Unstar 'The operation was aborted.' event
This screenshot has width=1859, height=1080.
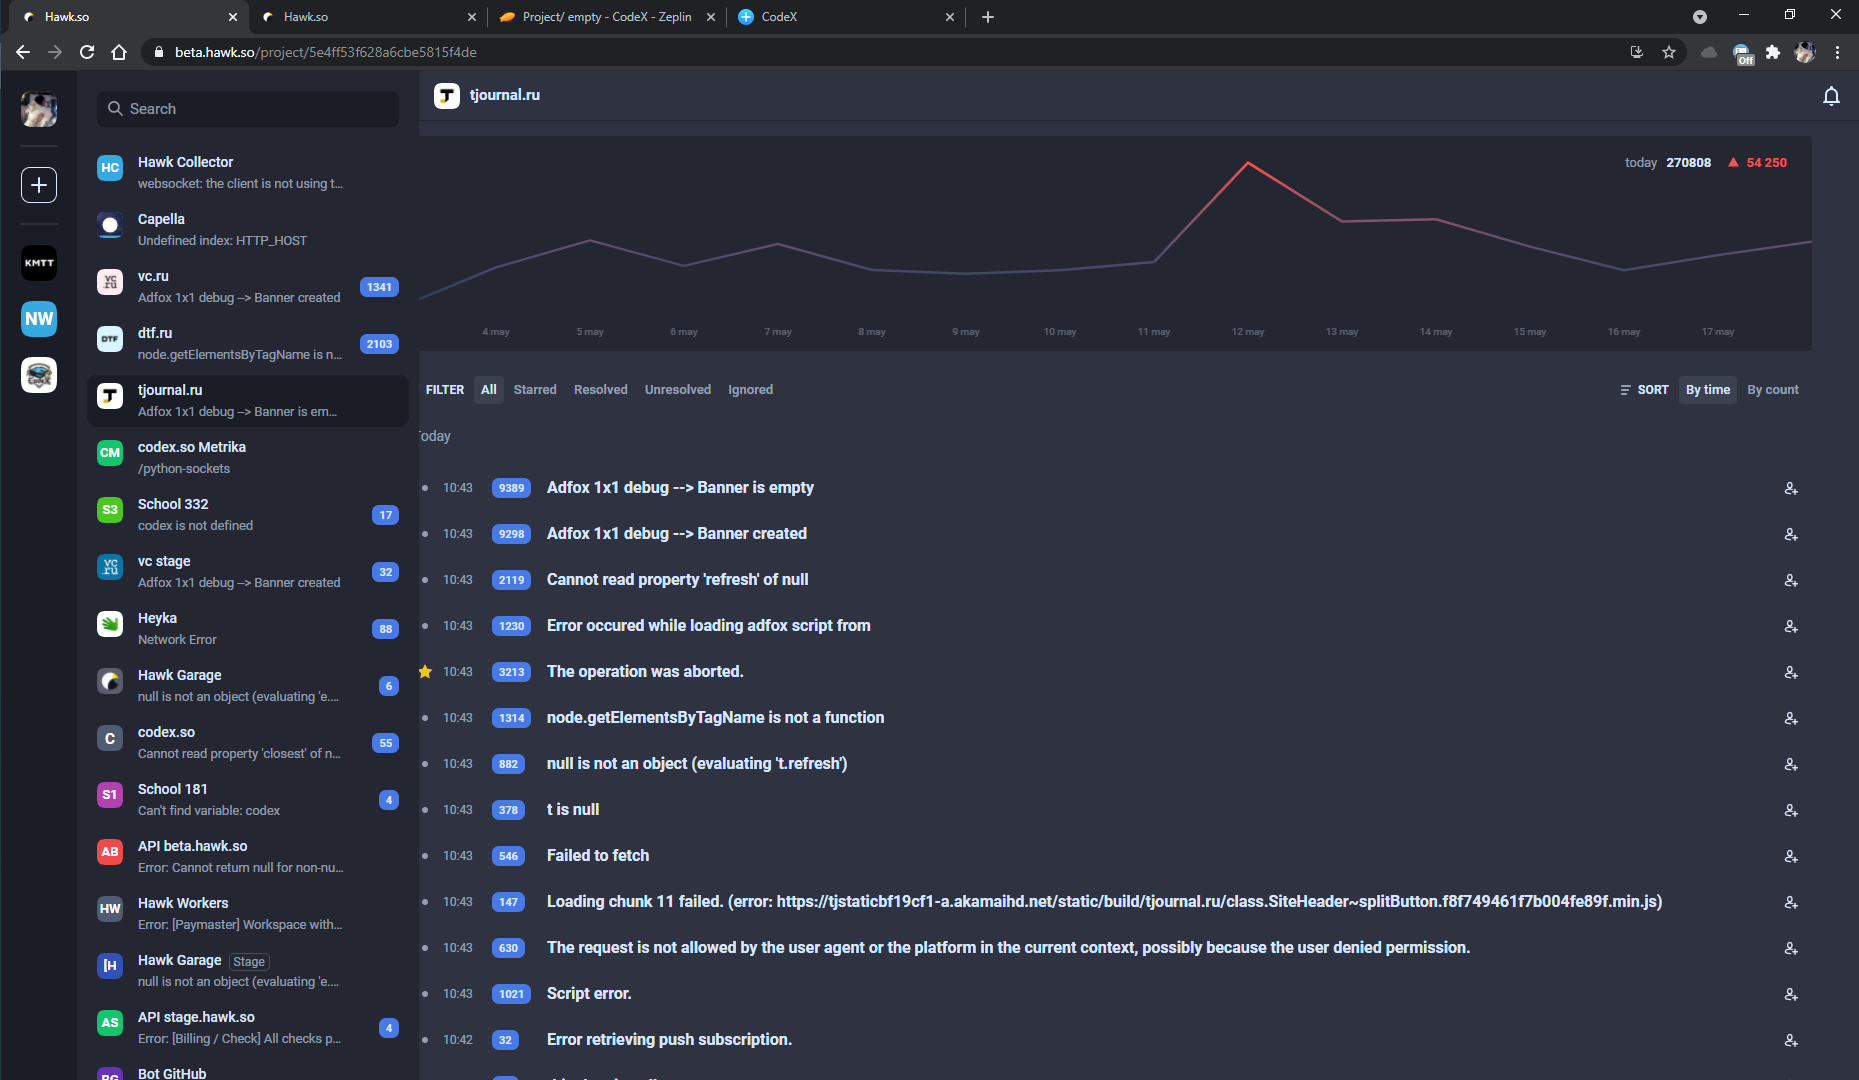coord(425,671)
